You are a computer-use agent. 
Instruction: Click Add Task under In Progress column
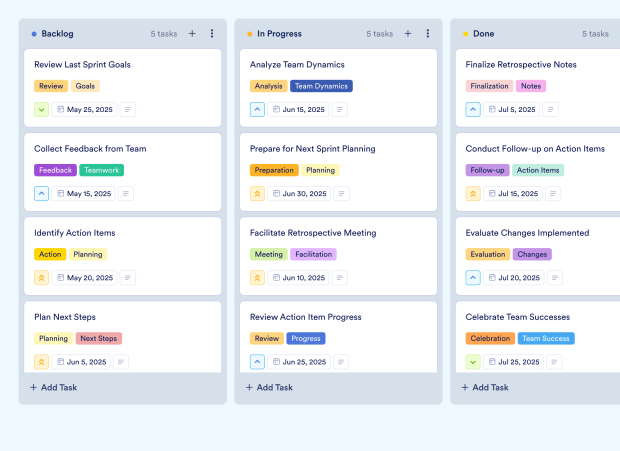click(x=271, y=387)
